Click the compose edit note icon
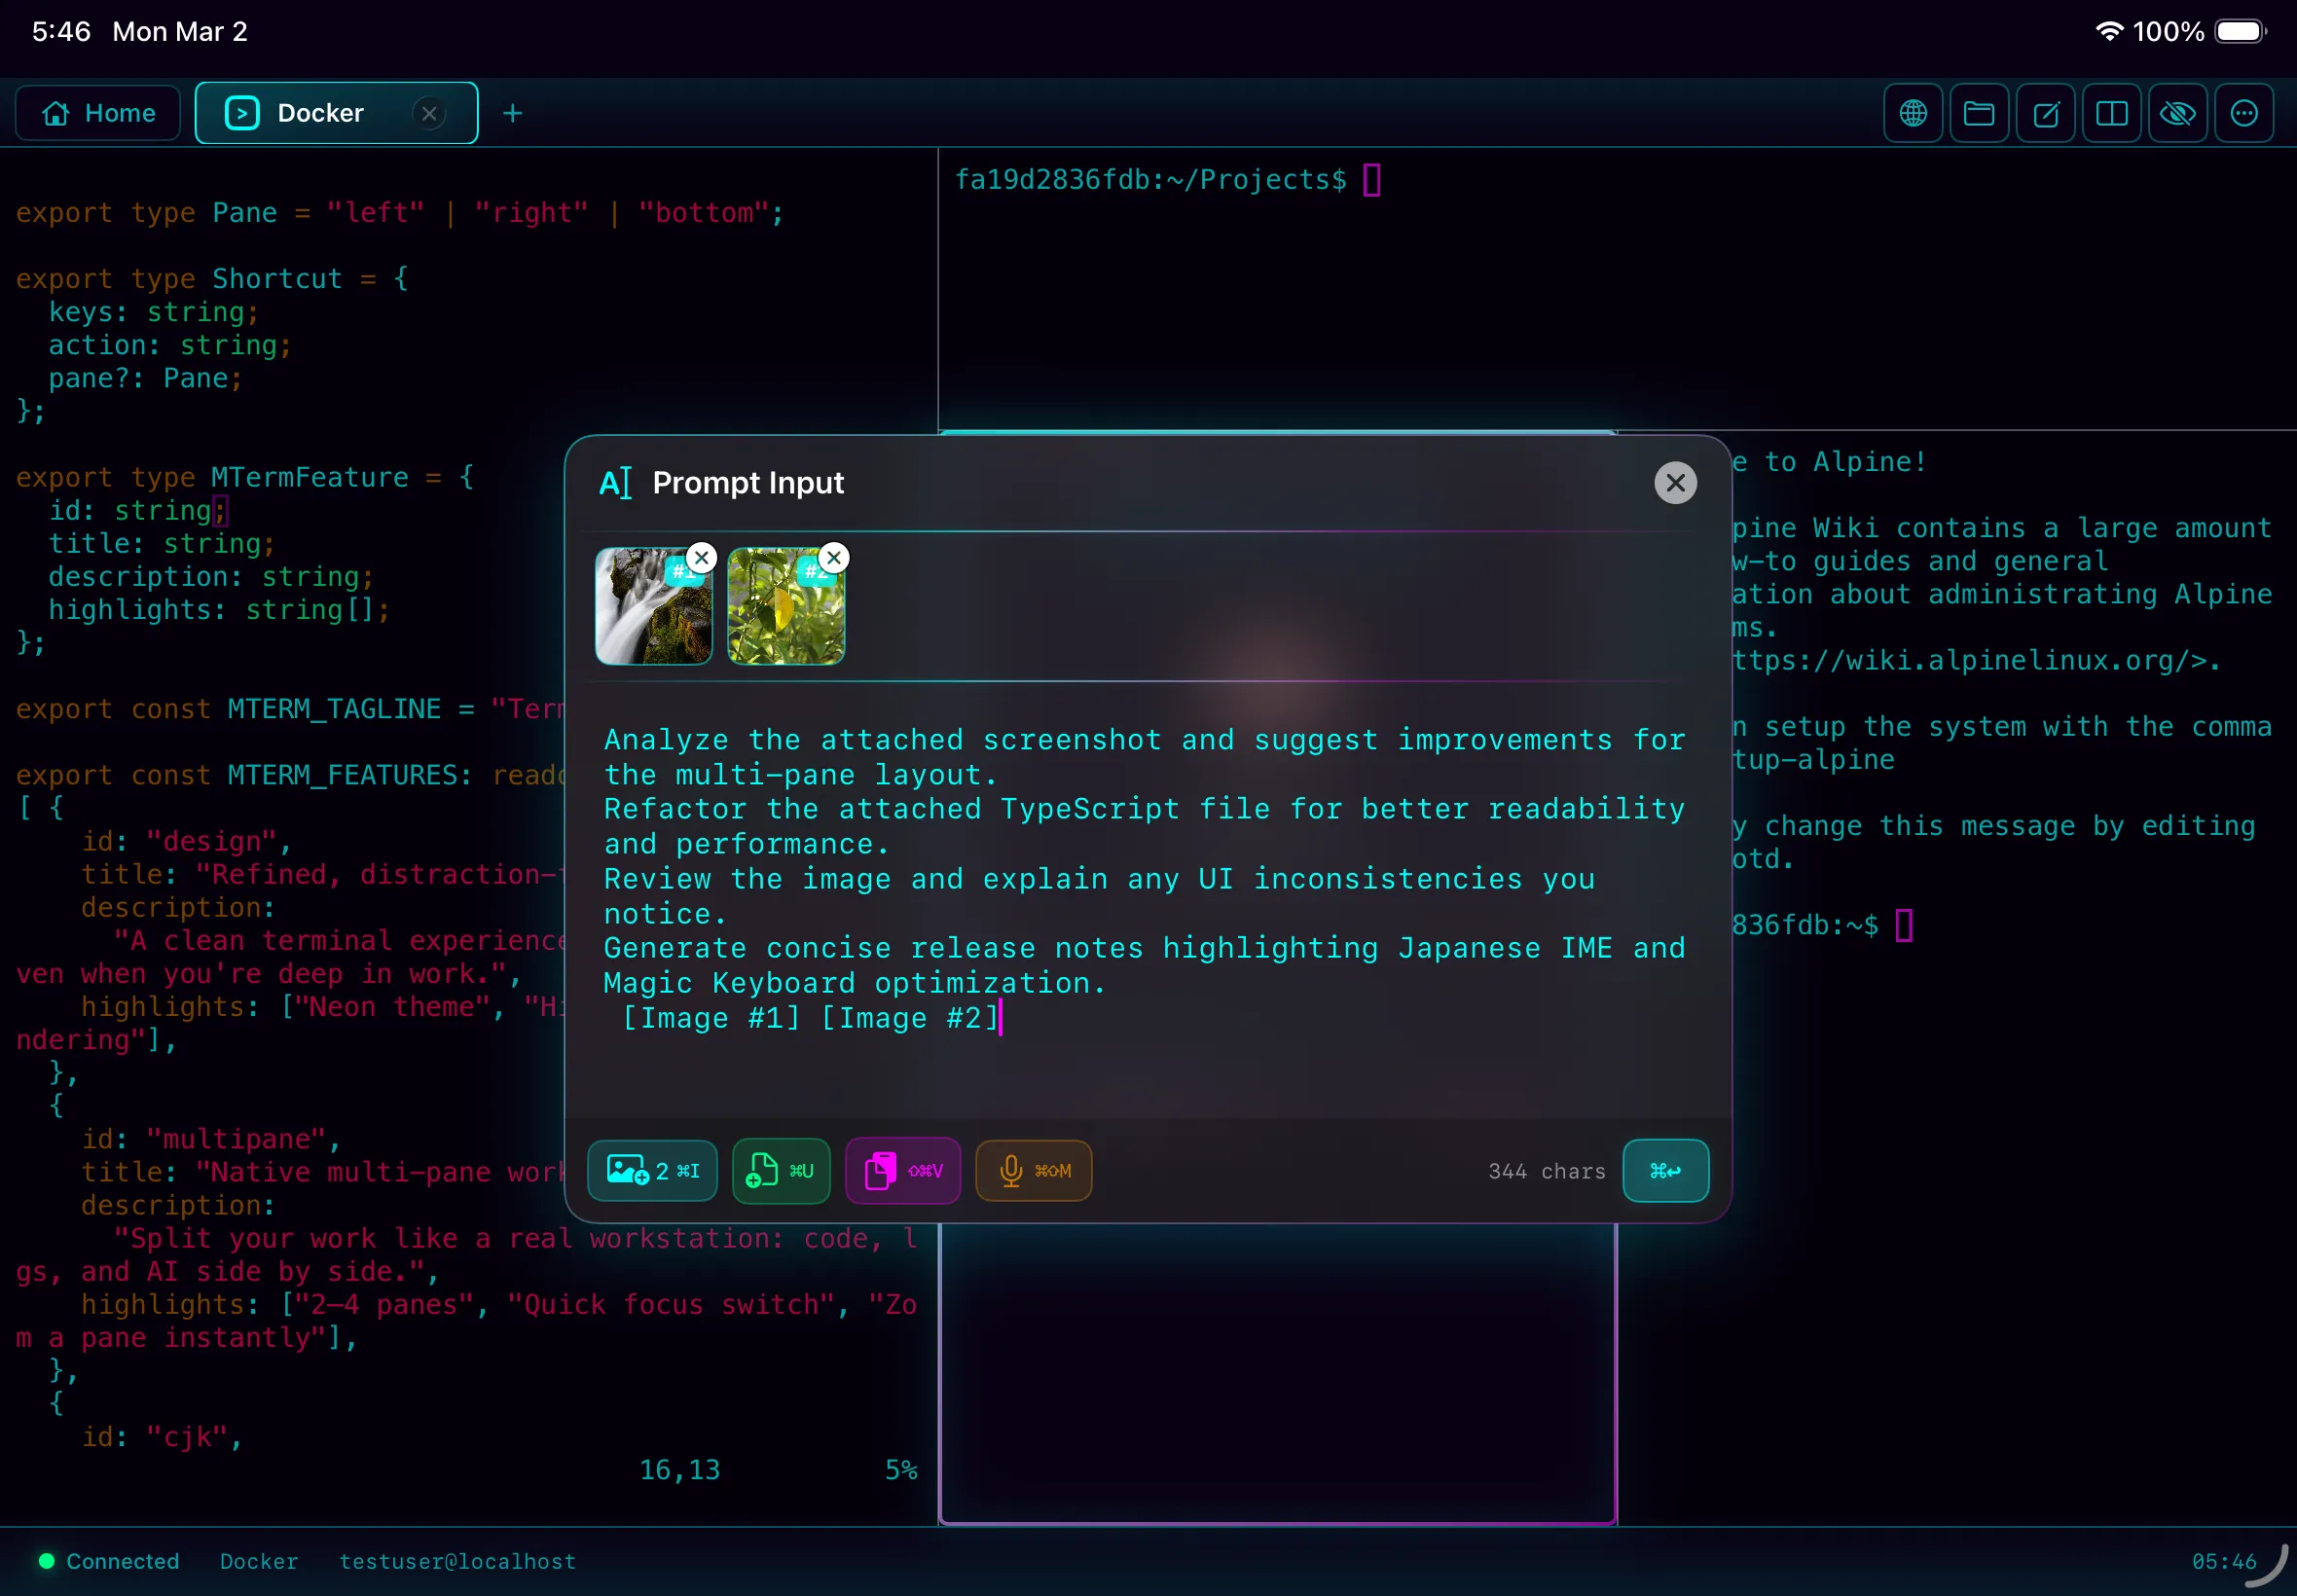This screenshot has width=2297, height=1596. point(2045,113)
